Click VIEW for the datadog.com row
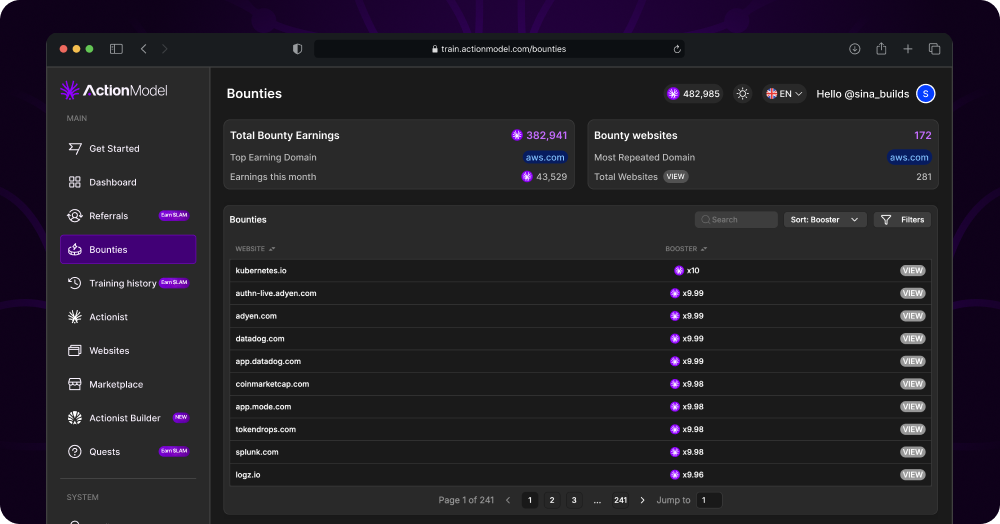The width and height of the screenshot is (1000, 524). [913, 338]
